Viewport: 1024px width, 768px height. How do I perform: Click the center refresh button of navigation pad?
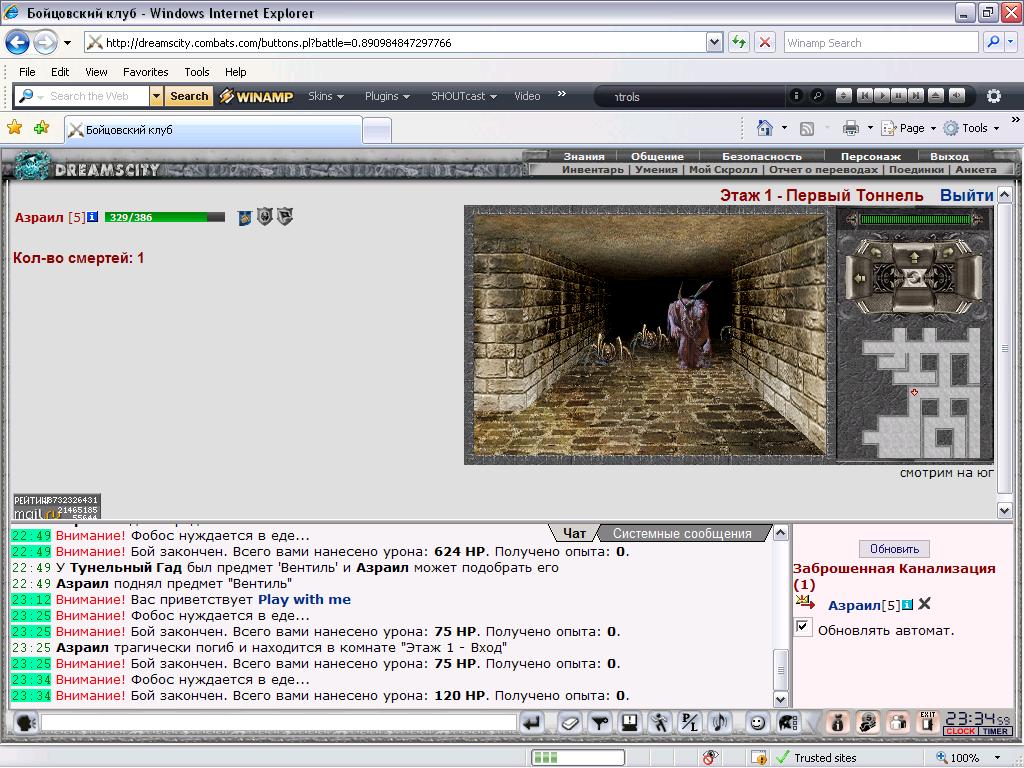coord(914,278)
